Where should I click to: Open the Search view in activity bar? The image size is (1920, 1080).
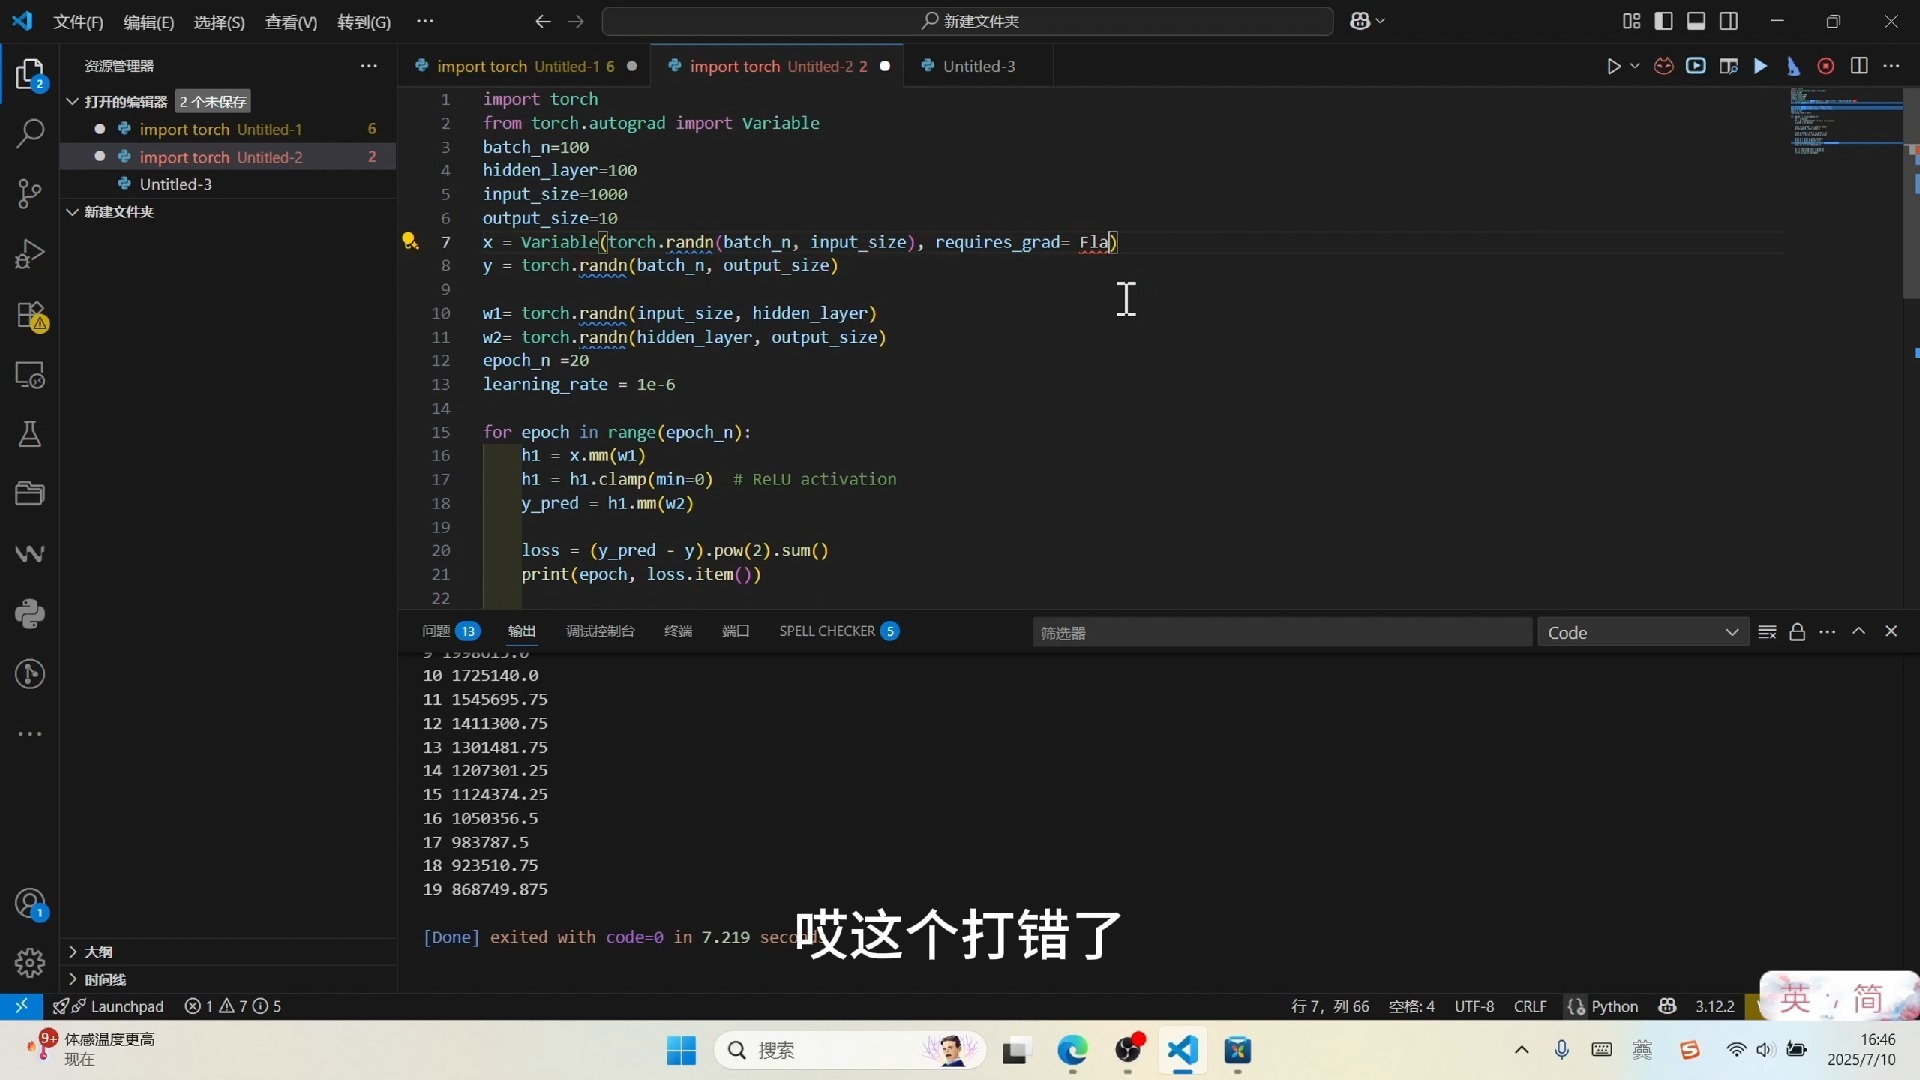pos(30,133)
